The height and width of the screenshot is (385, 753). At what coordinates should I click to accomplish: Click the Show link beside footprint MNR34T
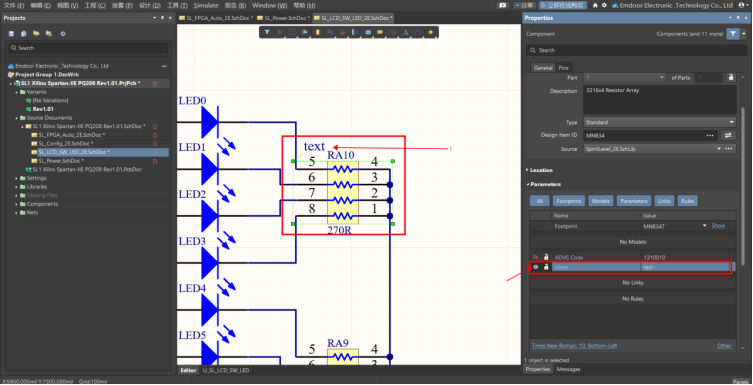tap(718, 226)
